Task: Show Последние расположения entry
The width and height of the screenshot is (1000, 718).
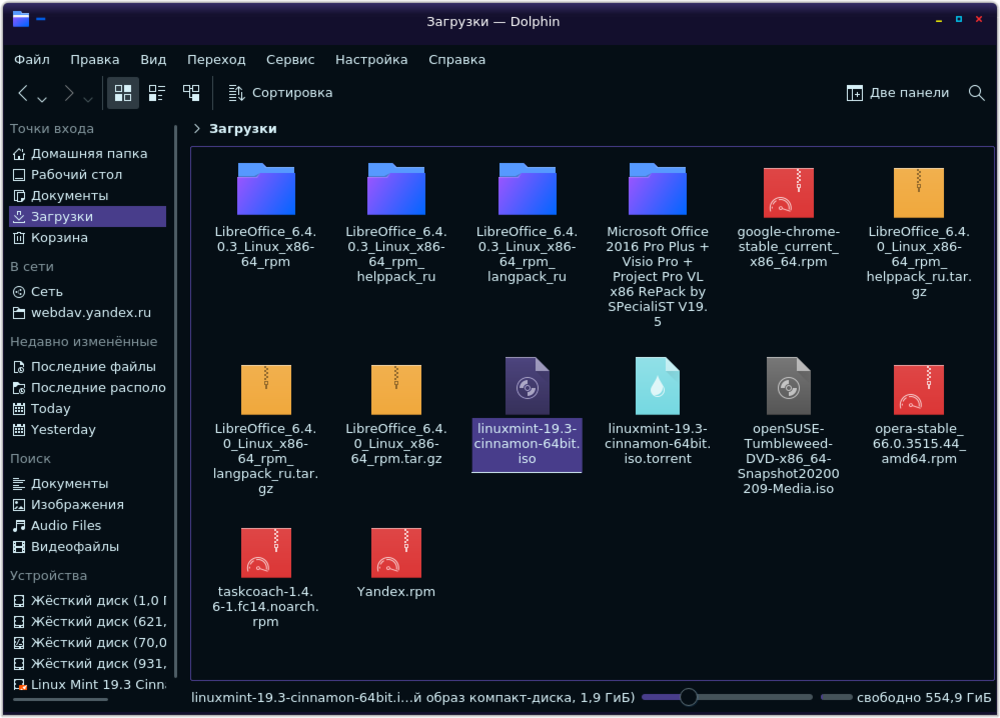Action: [x=88, y=388]
